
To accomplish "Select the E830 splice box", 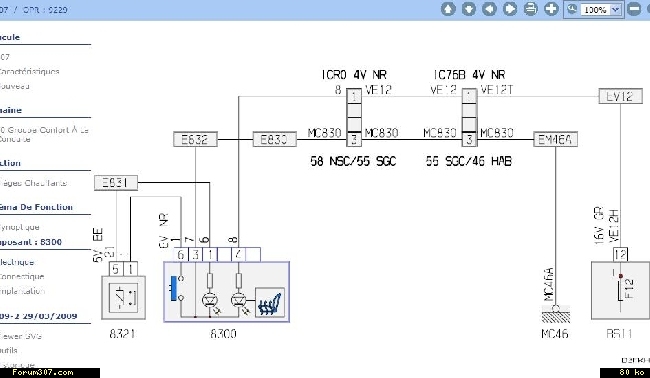I will click(275, 139).
